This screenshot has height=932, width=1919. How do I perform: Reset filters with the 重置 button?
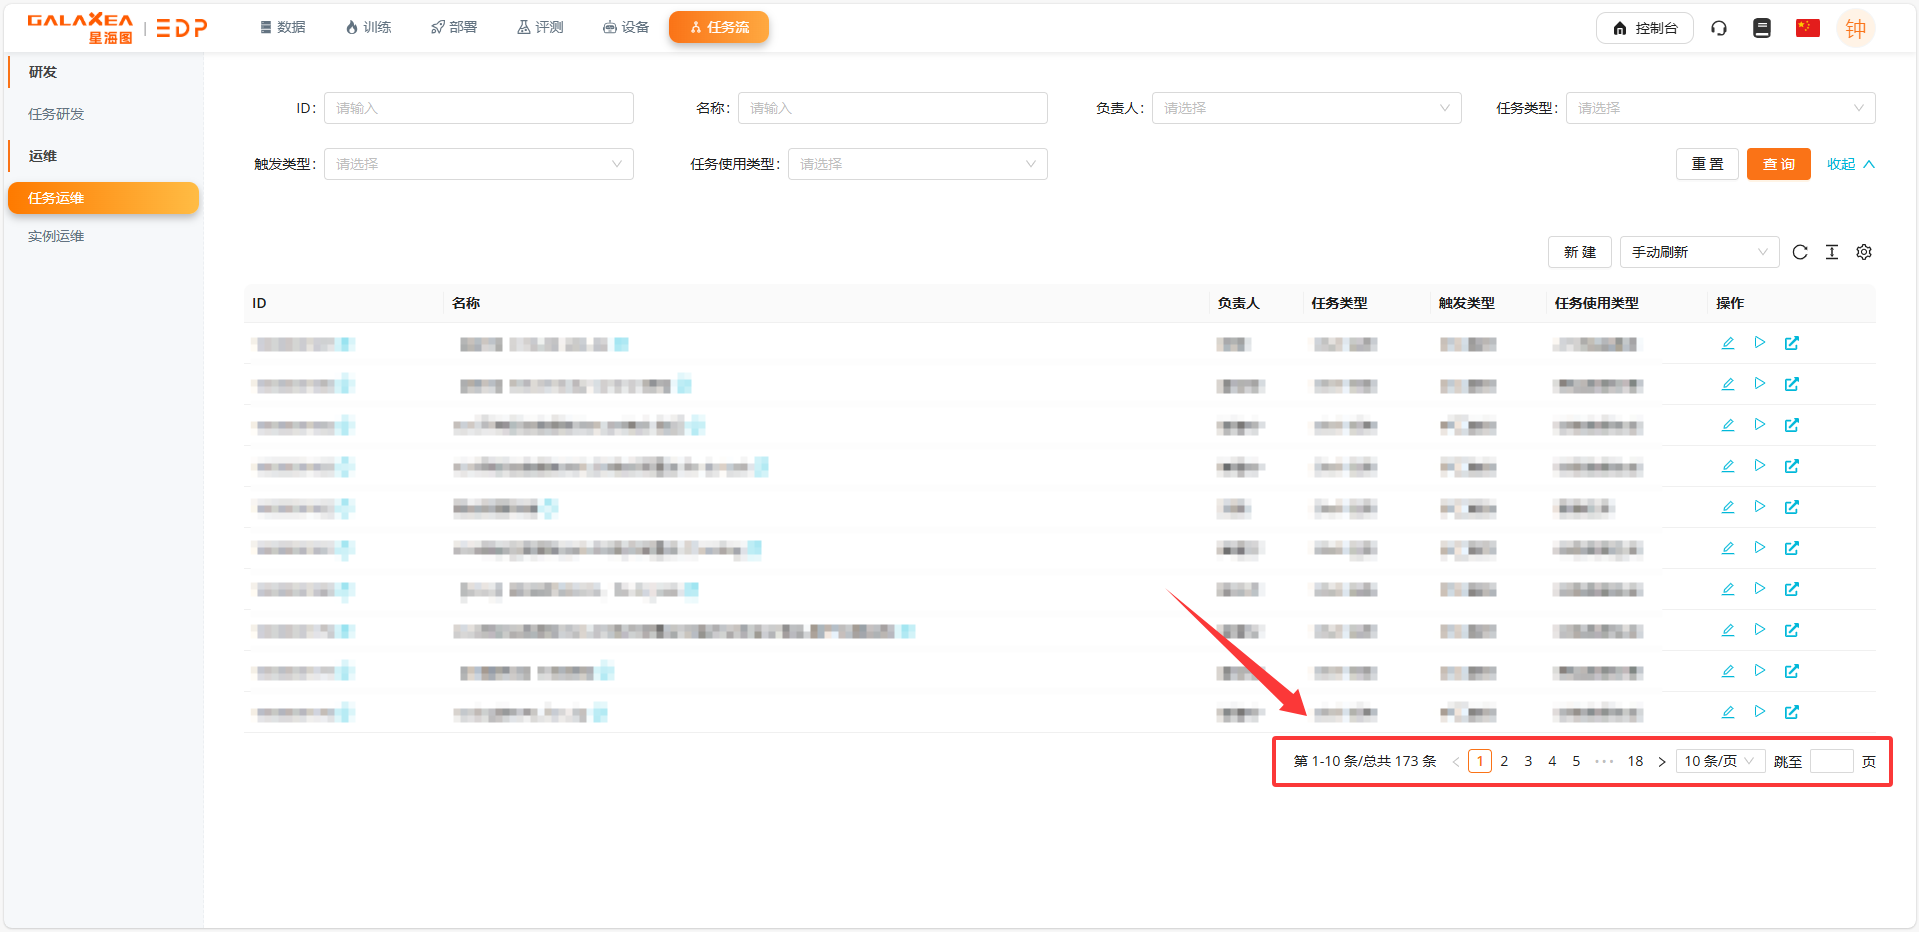coord(1707,163)
